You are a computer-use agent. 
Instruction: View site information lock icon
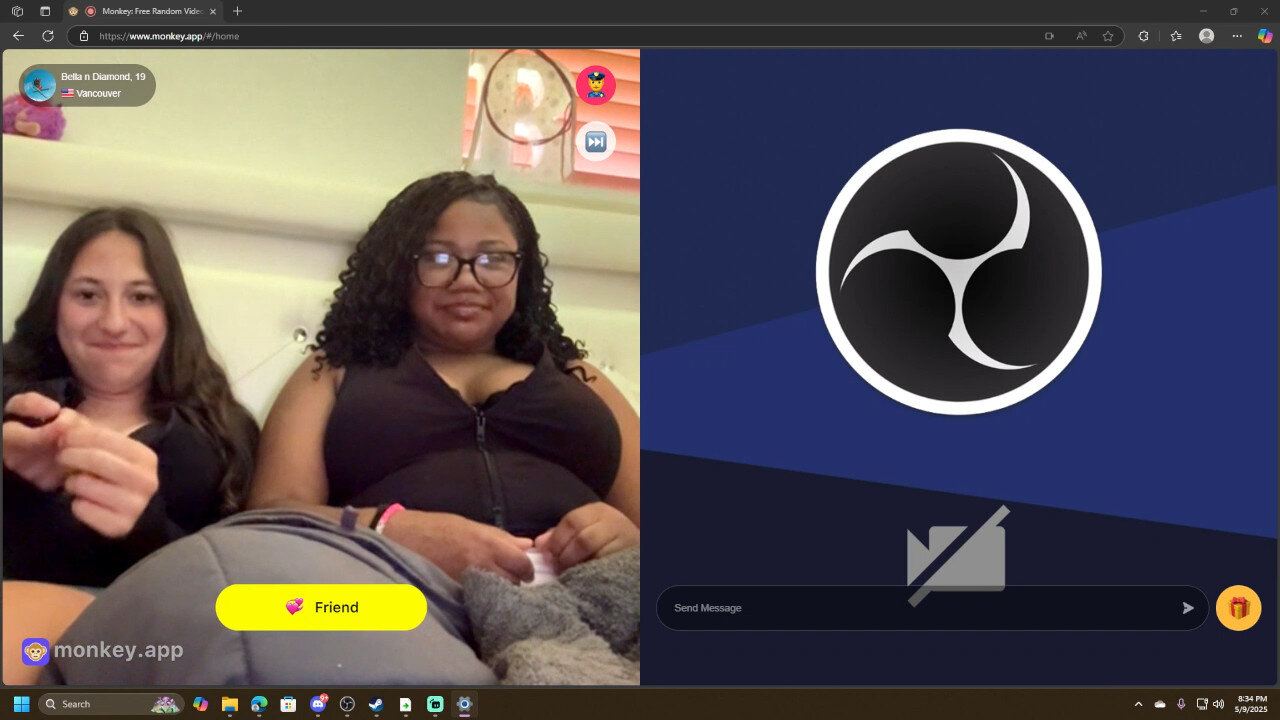click(x=84, y=36)
